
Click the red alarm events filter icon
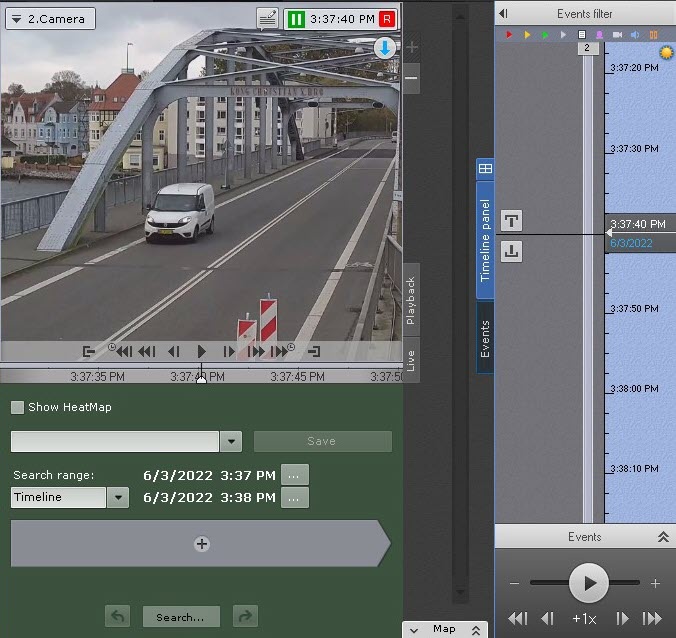click(x=508, y=35)
